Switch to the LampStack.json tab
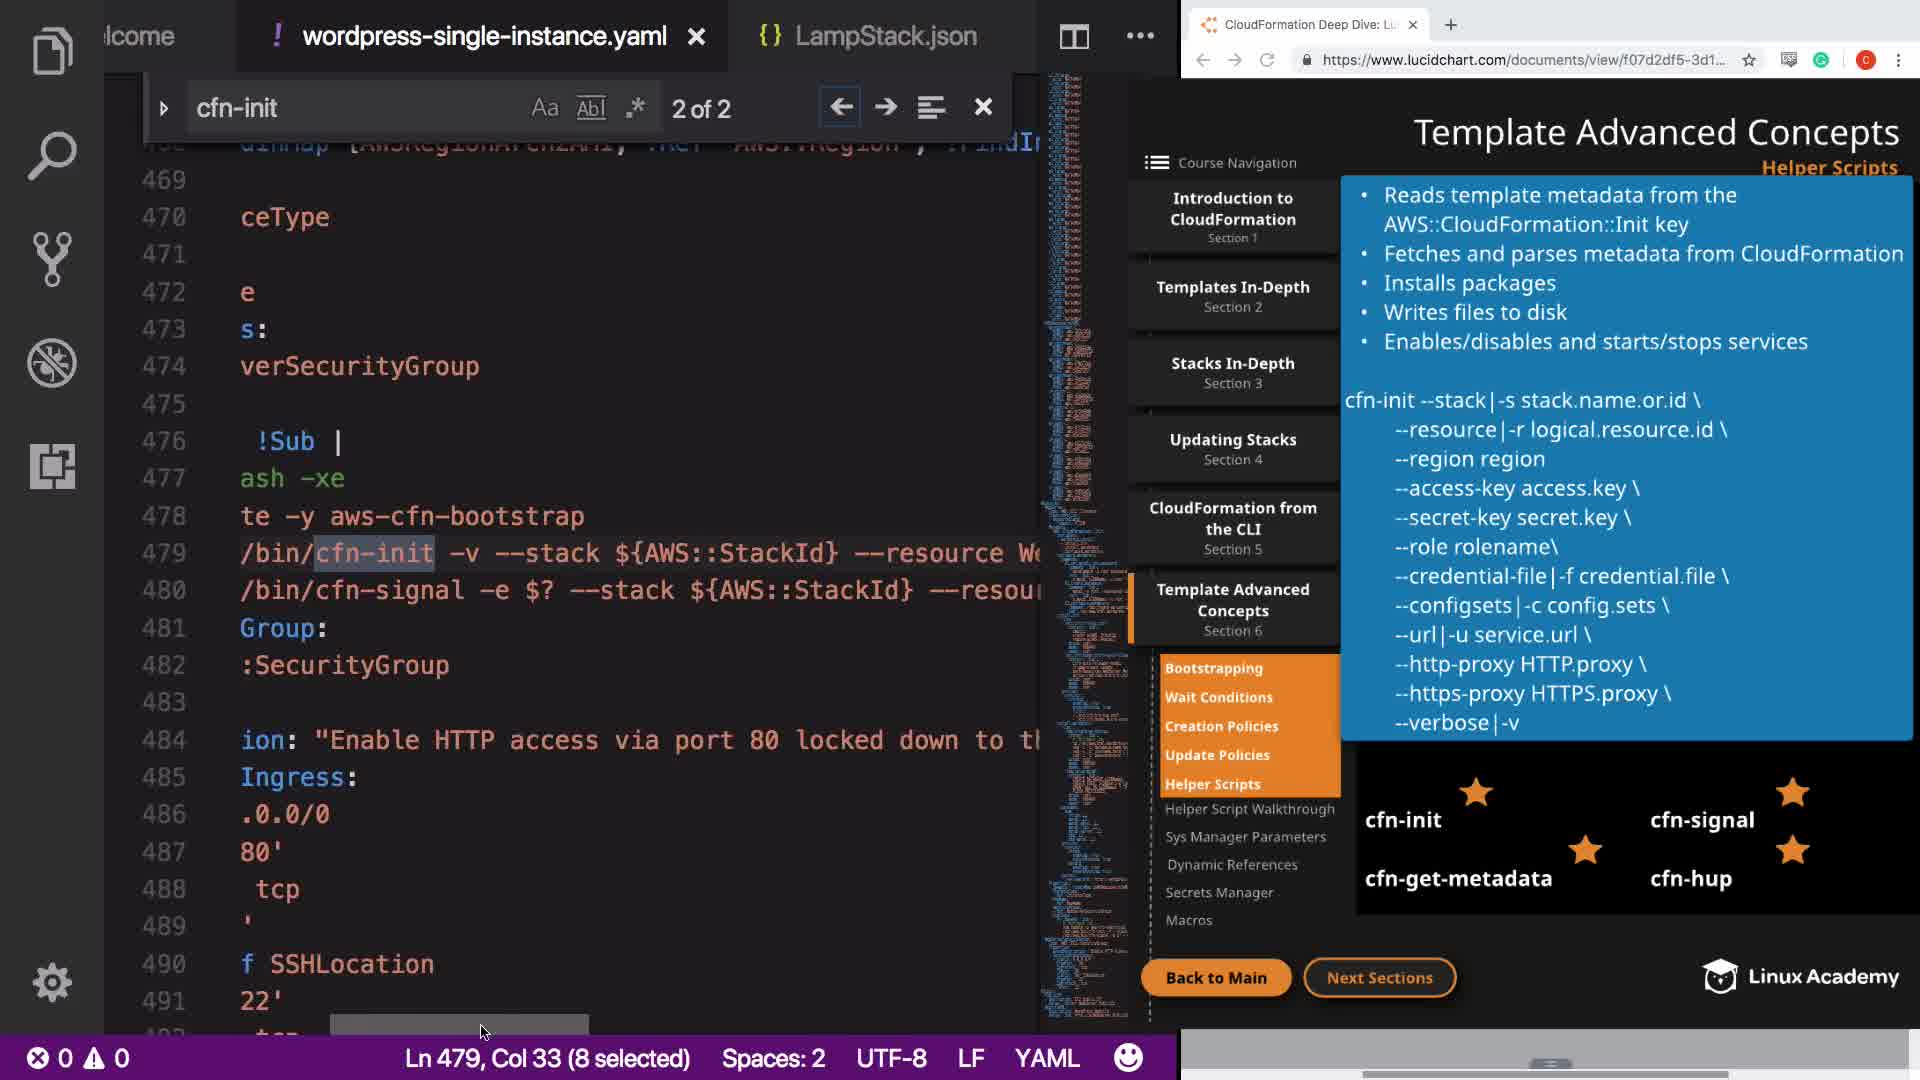Viewport: 1920px width, 1080px height. click(x=884, y=36)
